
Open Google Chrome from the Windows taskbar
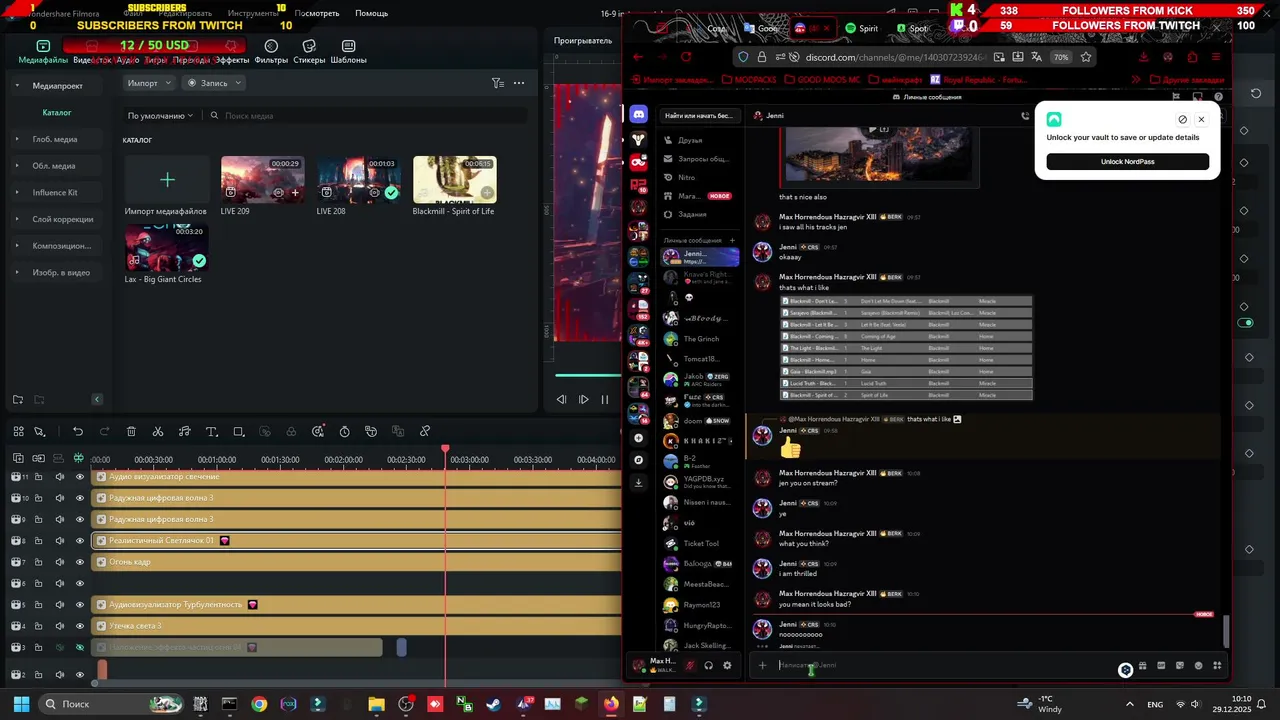(x=259, y=704)
